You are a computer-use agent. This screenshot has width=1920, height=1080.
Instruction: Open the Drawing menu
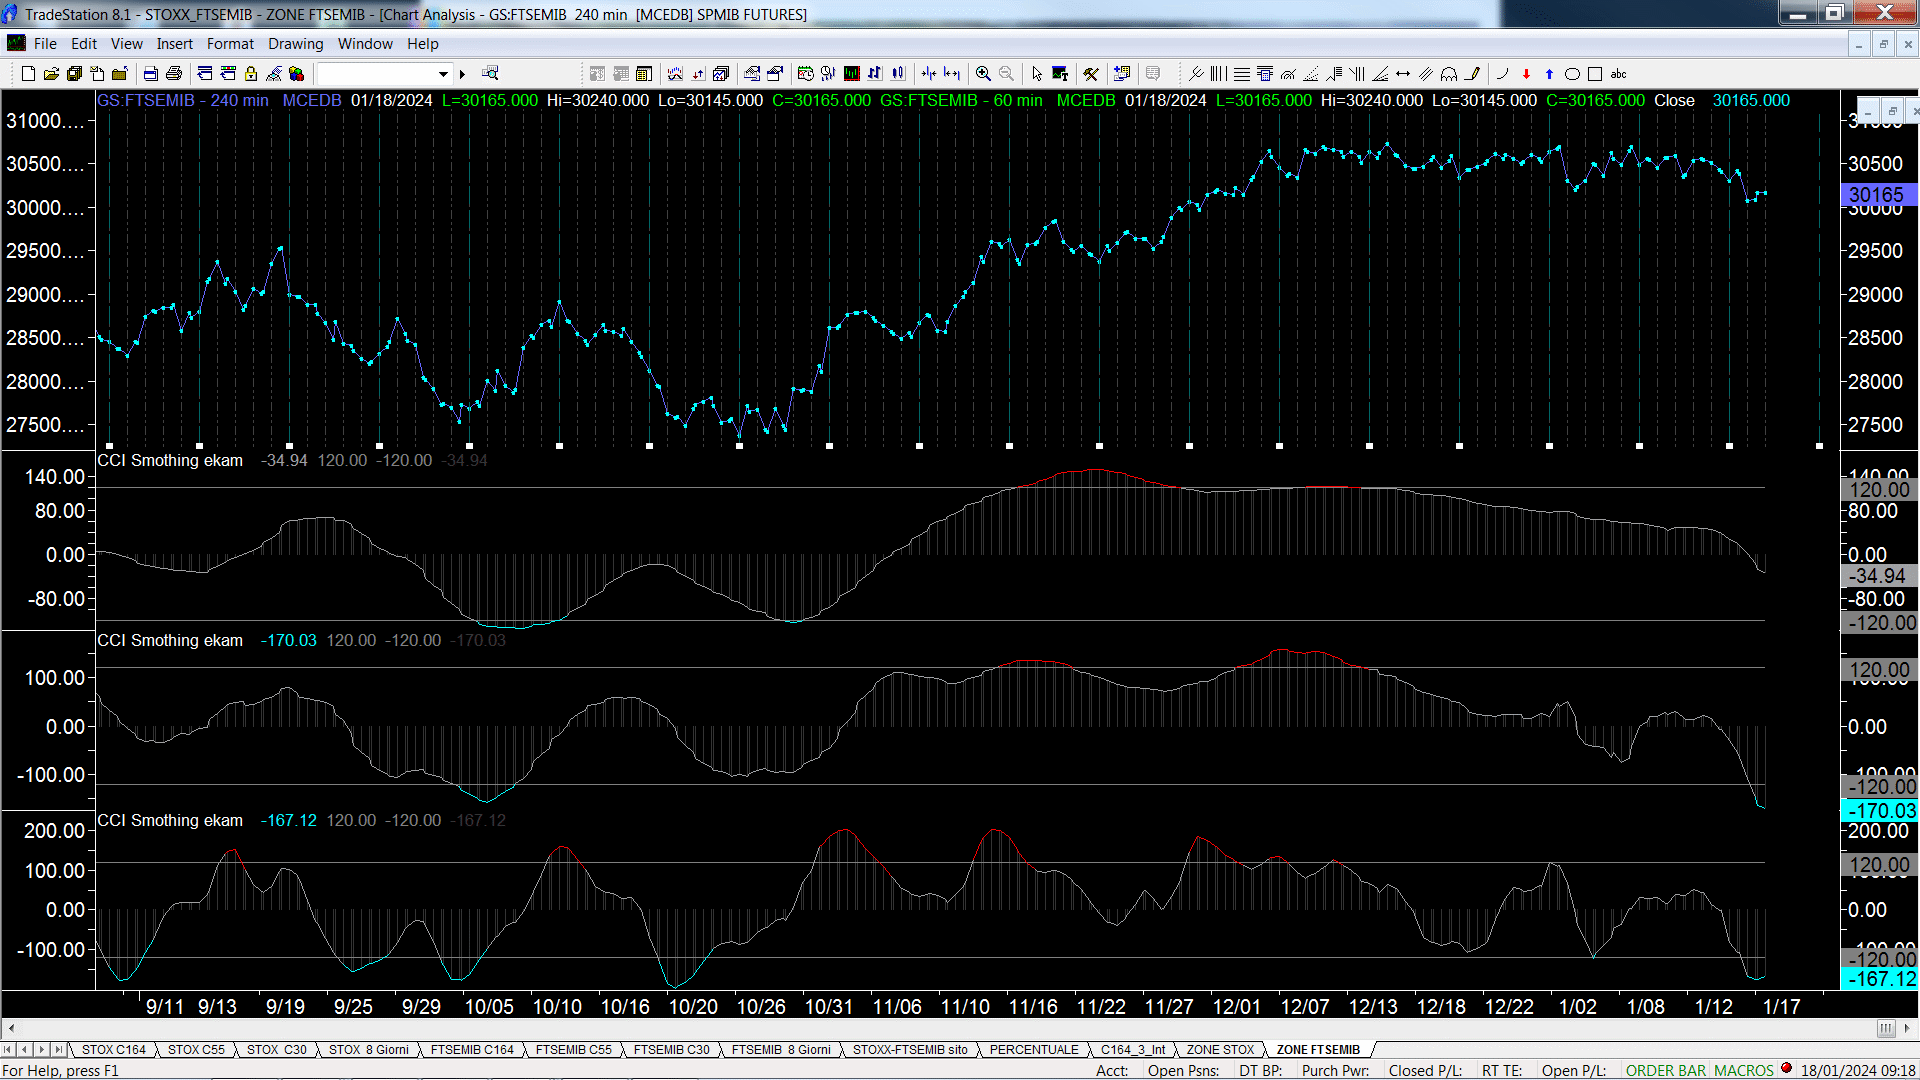pyautogui.click(x=295, y=44)
